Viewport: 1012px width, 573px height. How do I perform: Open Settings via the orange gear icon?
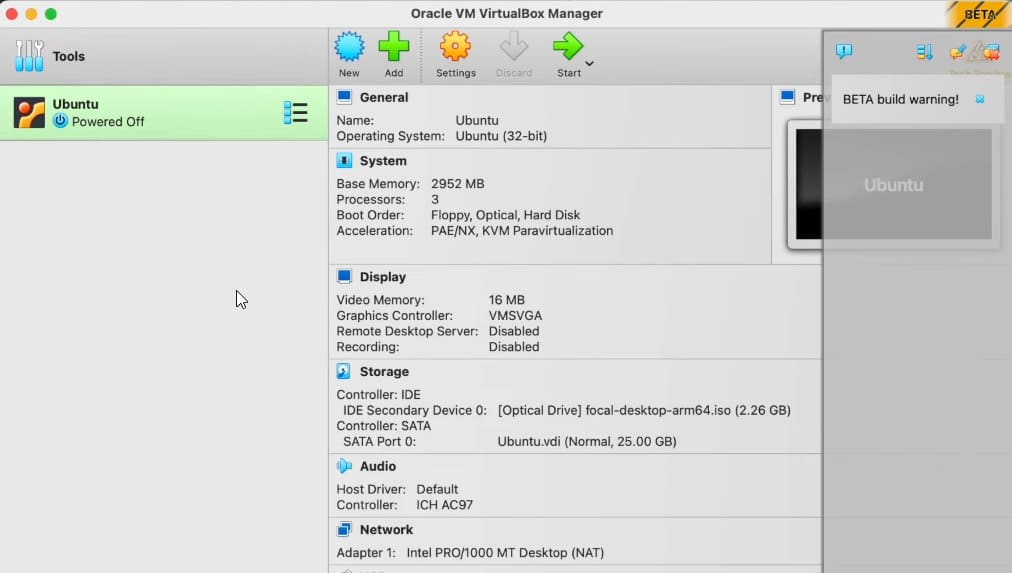coord(456,46)
